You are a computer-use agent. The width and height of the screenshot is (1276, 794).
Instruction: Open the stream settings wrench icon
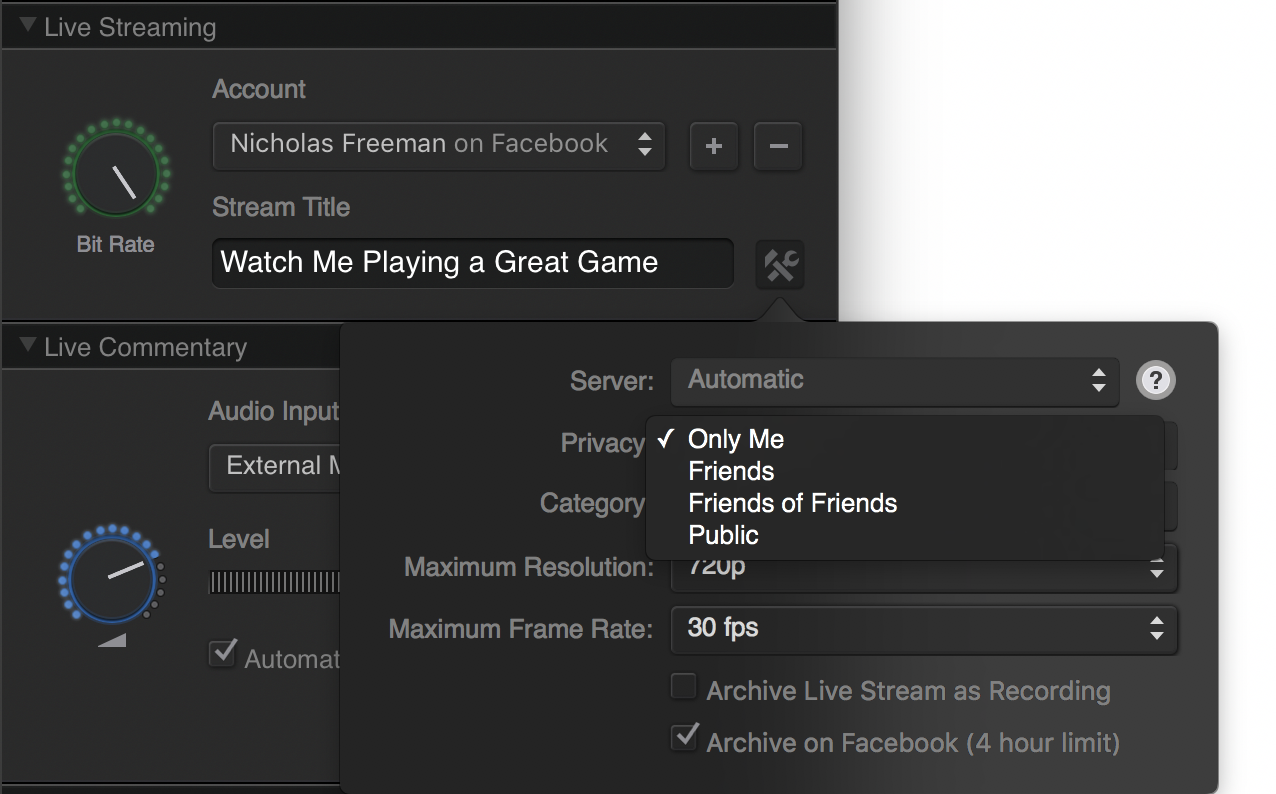point(780,264)
